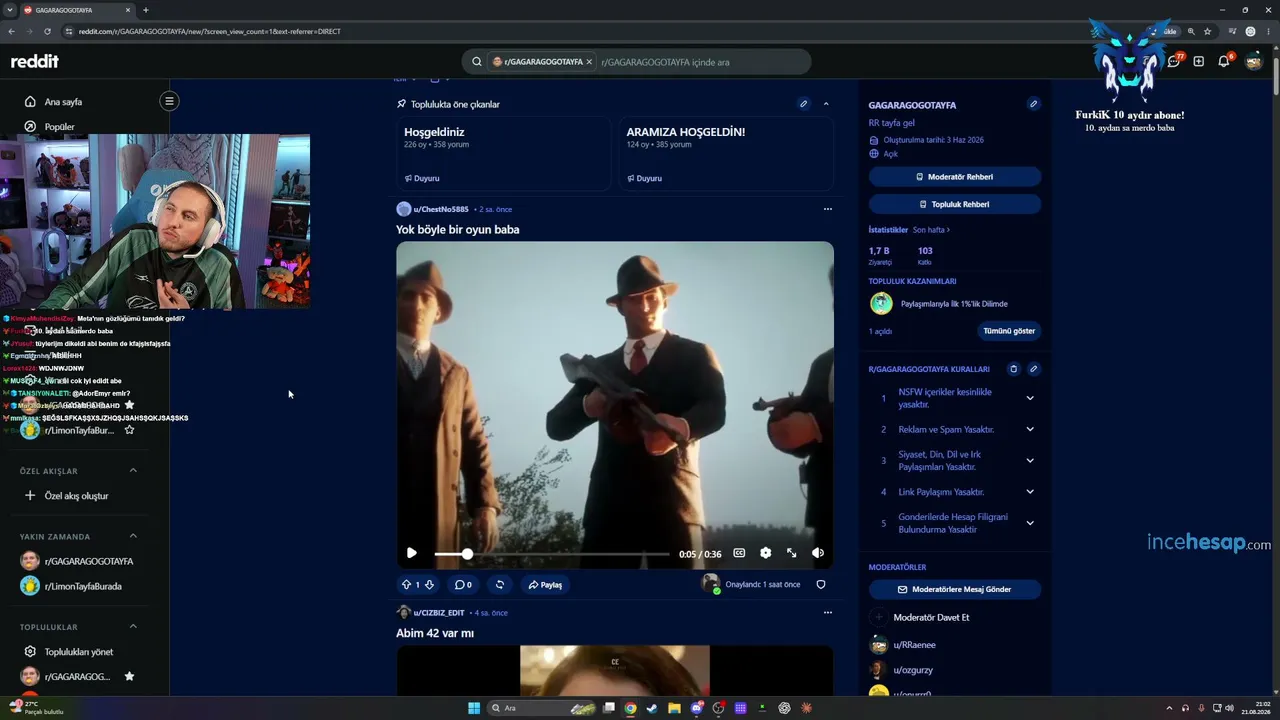The height and width of the screenshot is (720, 1280).
Task: Expand the Reklam ve Spam Yasaktır rule
Action: pyautogui.click(x=1030, y=429)
